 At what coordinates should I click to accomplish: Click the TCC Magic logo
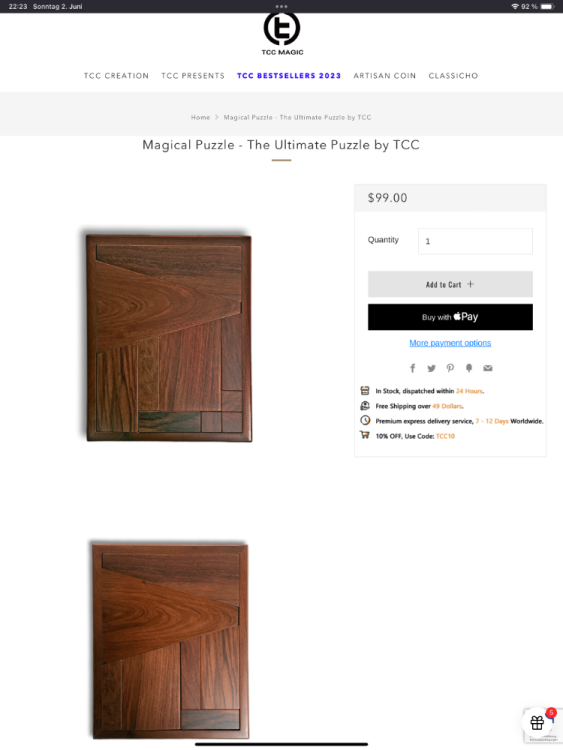[282, 34]
